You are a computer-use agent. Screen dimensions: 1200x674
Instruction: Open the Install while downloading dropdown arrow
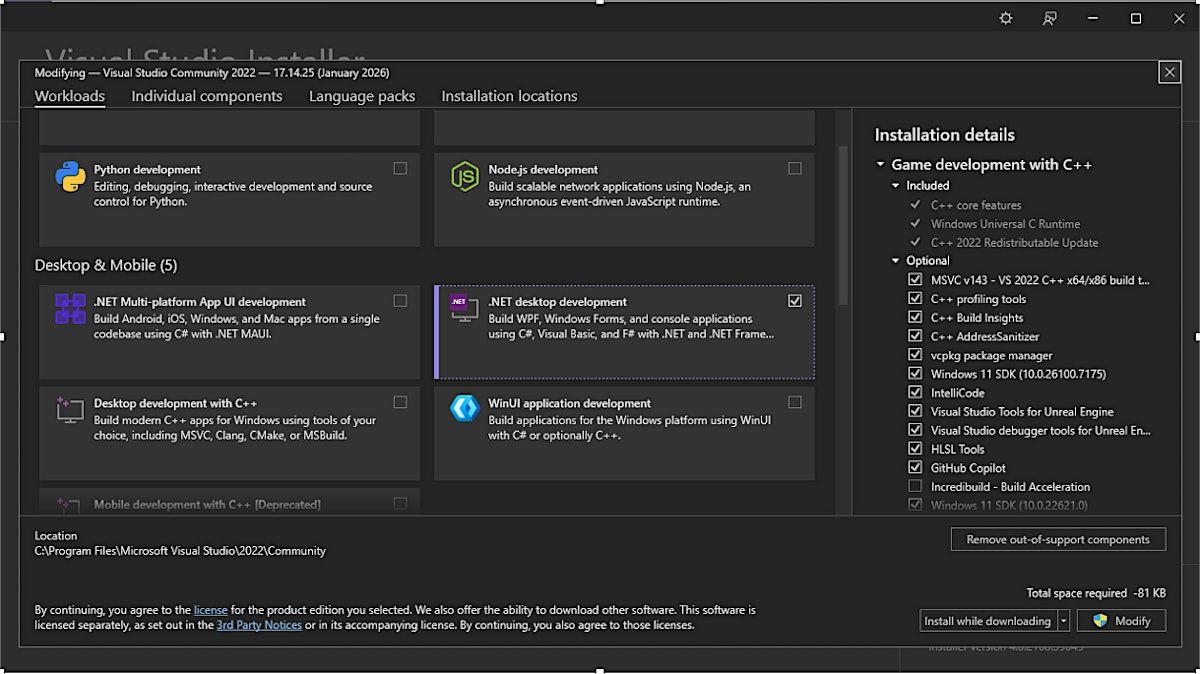click(1063, 621)
